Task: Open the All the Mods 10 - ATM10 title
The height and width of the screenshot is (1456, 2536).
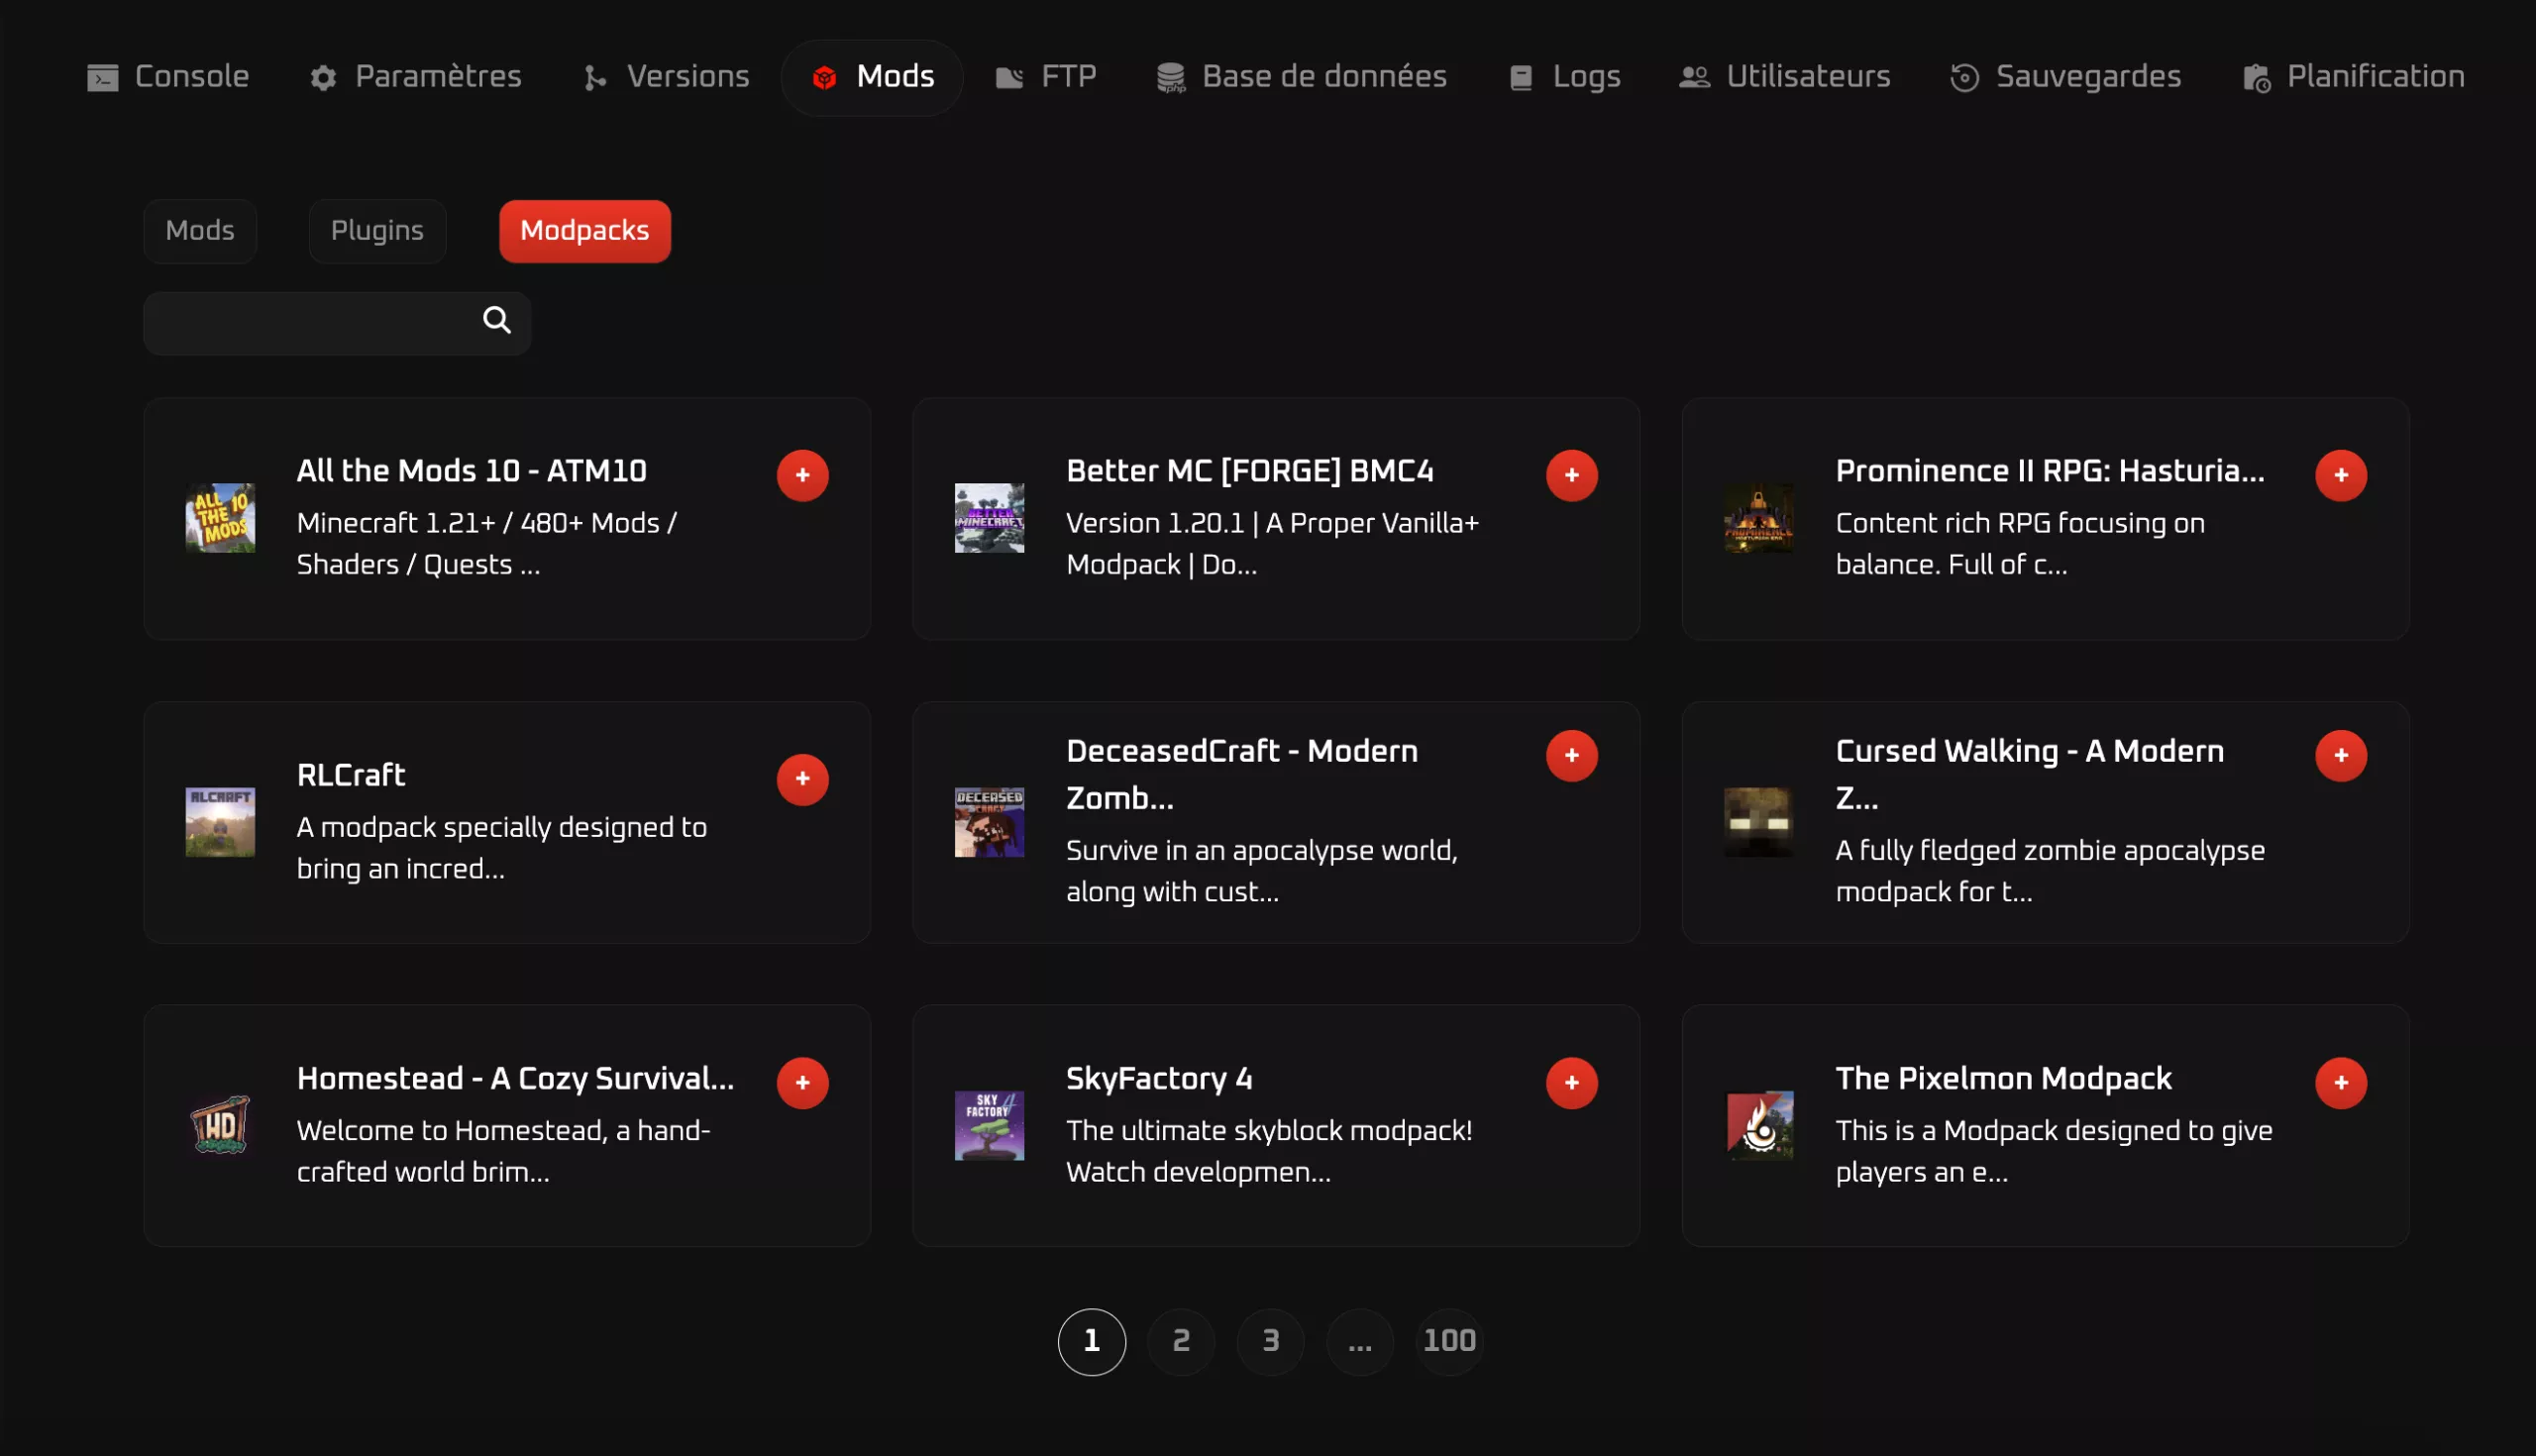Action: coord(472,471)
